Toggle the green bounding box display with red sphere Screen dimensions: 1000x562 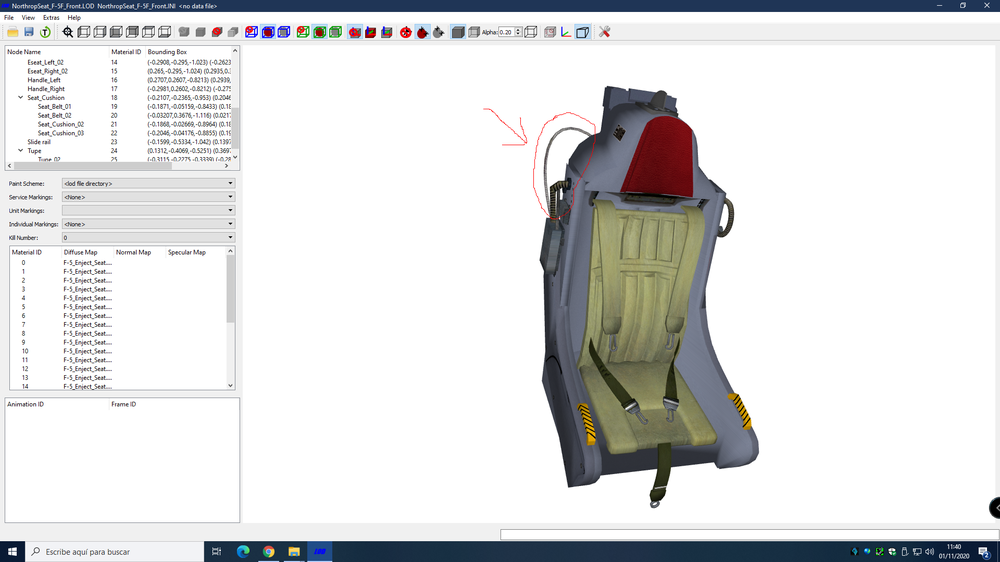(x=319, y=32)
